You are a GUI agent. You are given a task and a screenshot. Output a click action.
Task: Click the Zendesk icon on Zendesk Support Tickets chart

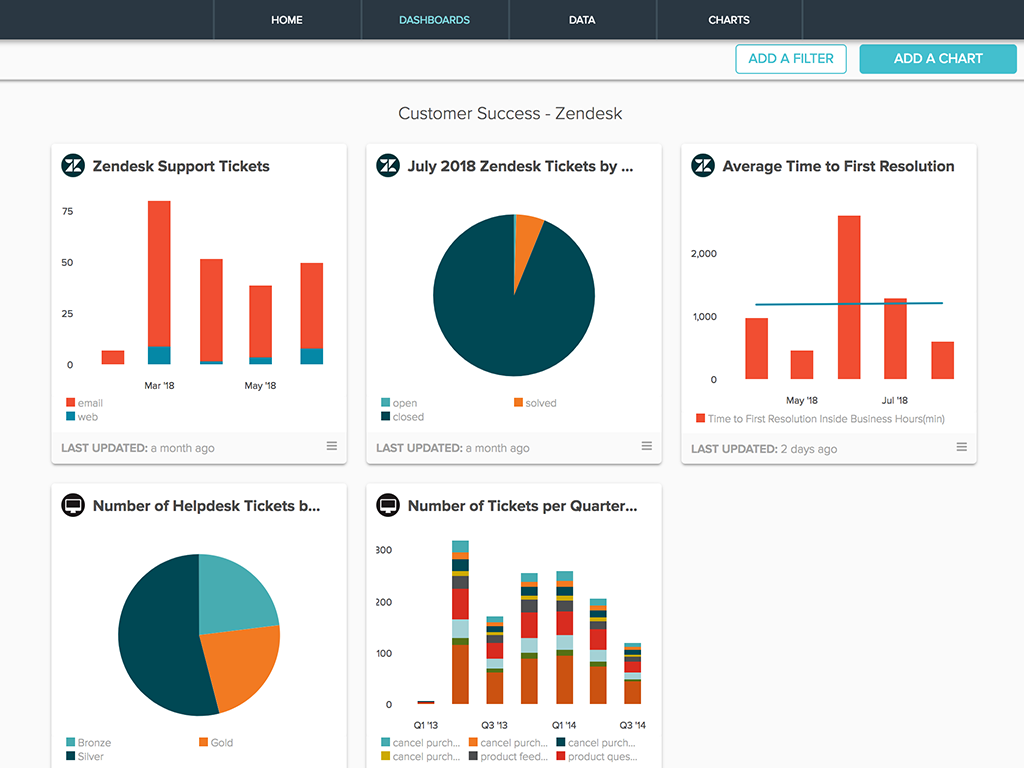tap(72, 166)
